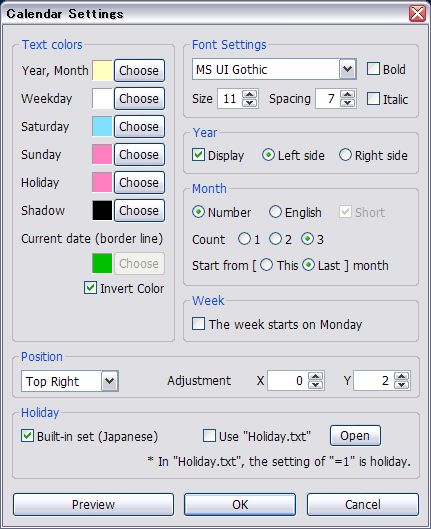Set month Count to 1
431x529 pixels.
pyautogui.click(x=244, y=239)
